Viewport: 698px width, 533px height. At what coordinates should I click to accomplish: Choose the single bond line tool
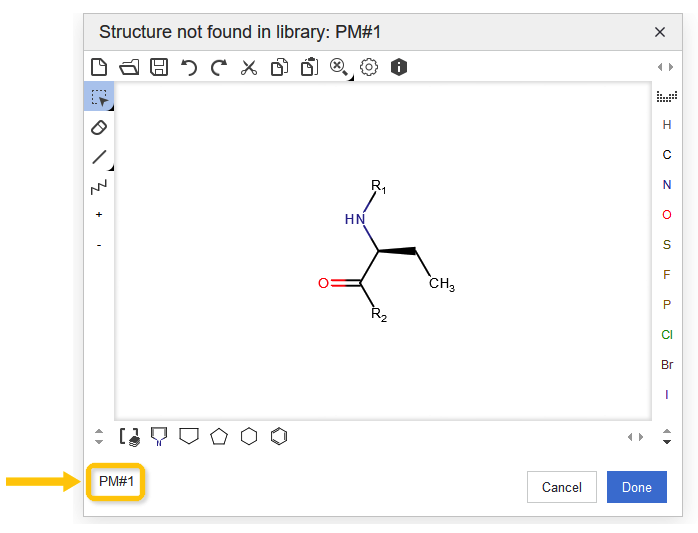tap(99, 157)
